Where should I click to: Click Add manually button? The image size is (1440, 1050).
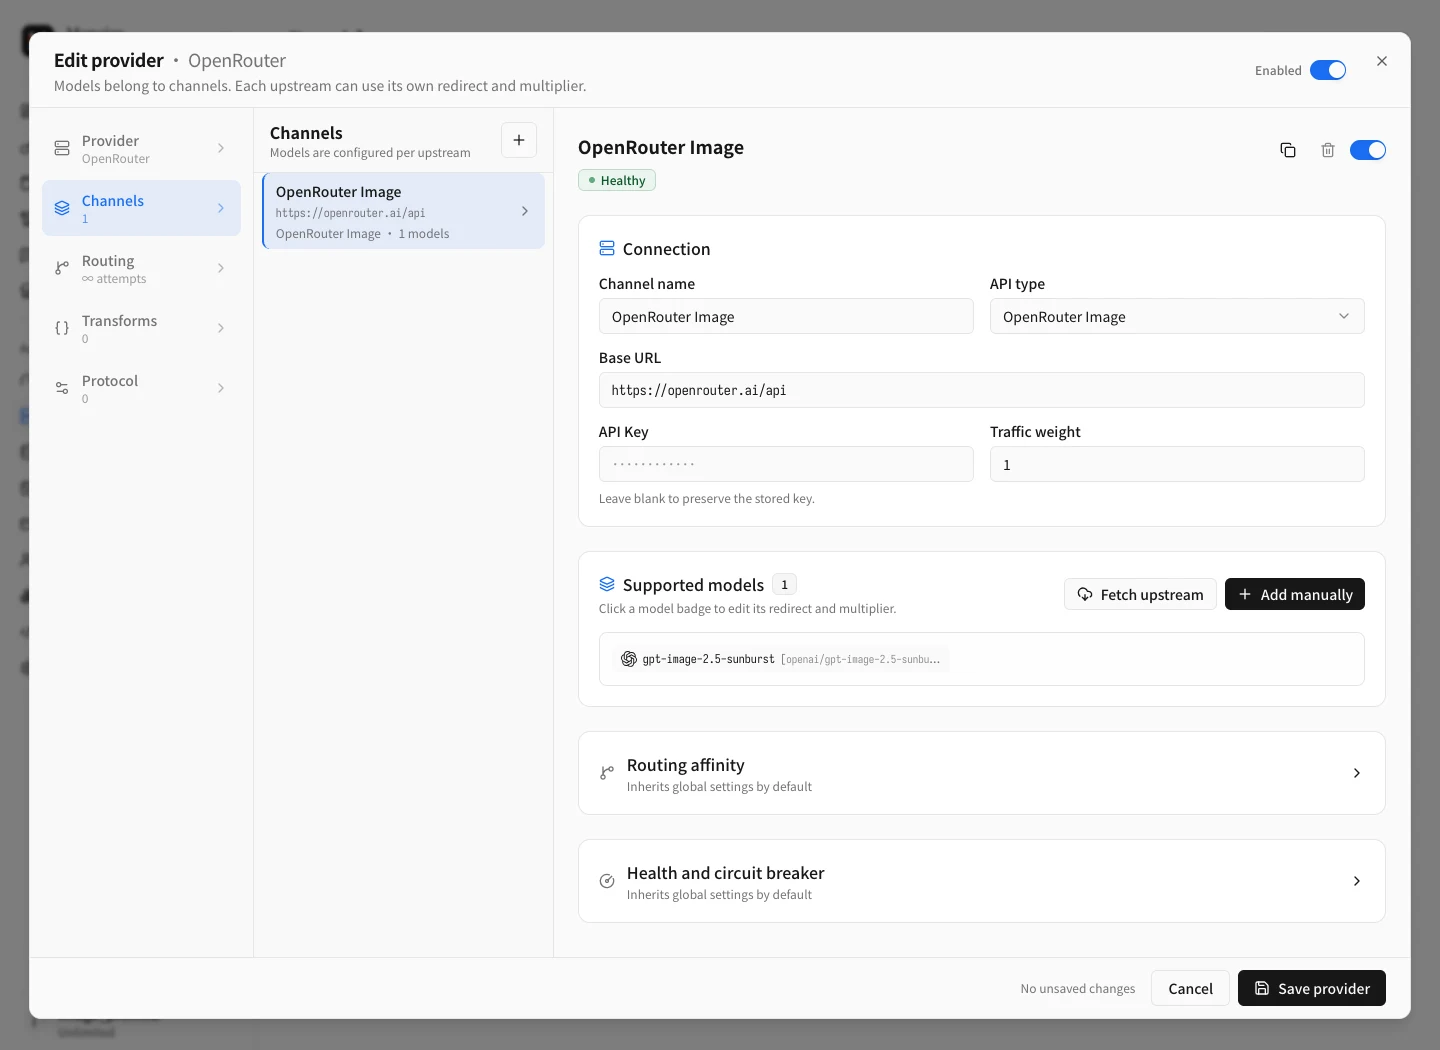(1295, 594)
